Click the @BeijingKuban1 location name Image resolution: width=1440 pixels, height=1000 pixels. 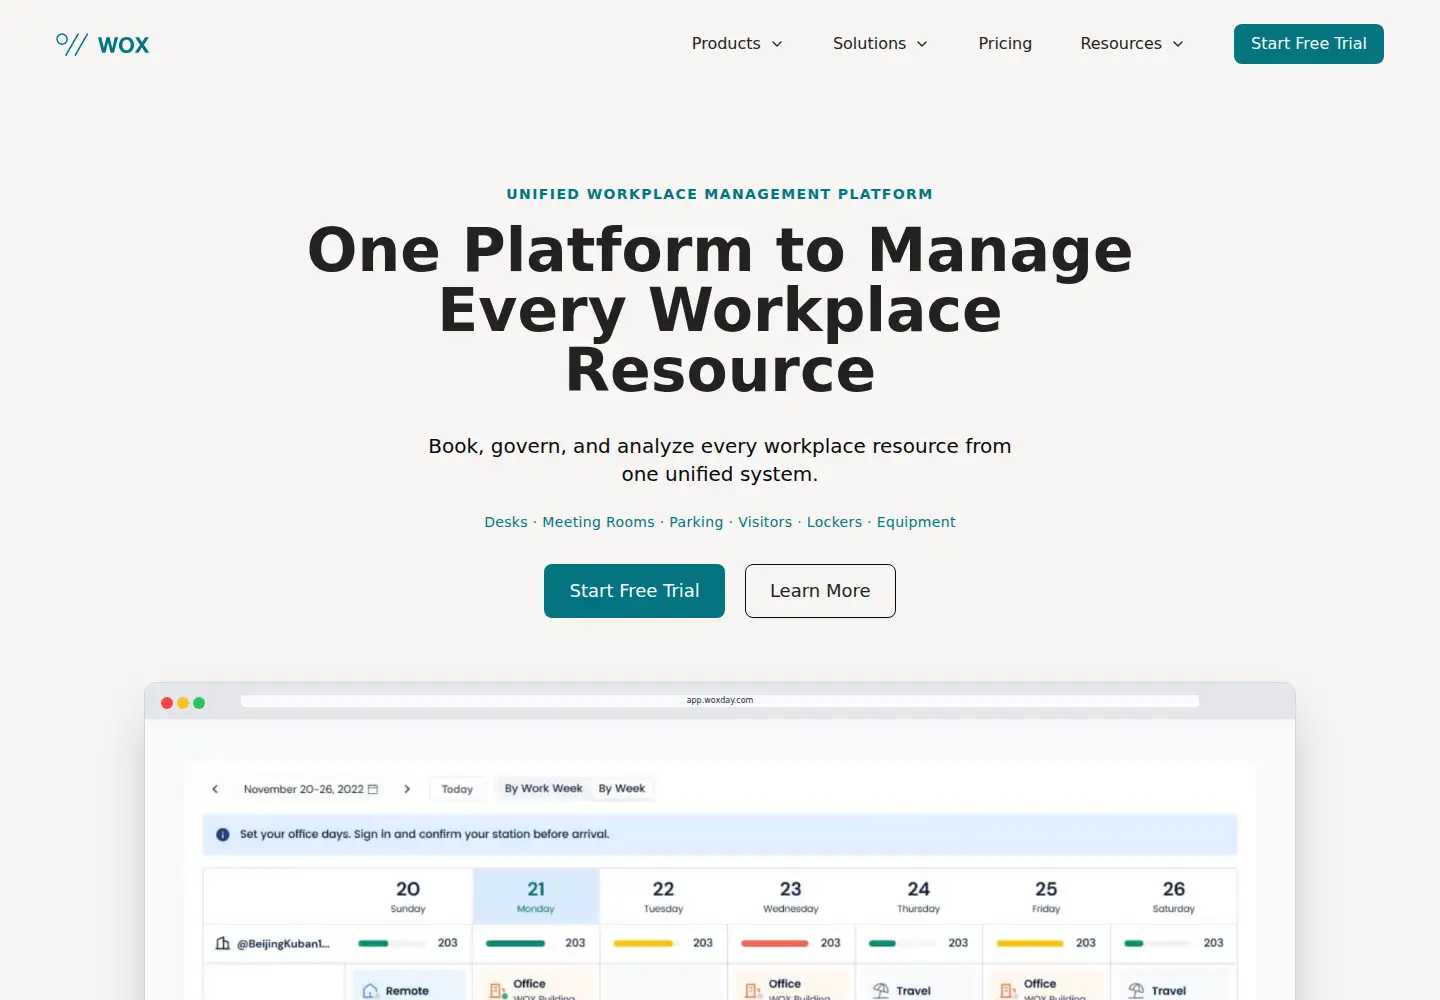pyautogui.click(x=283, y=943)
